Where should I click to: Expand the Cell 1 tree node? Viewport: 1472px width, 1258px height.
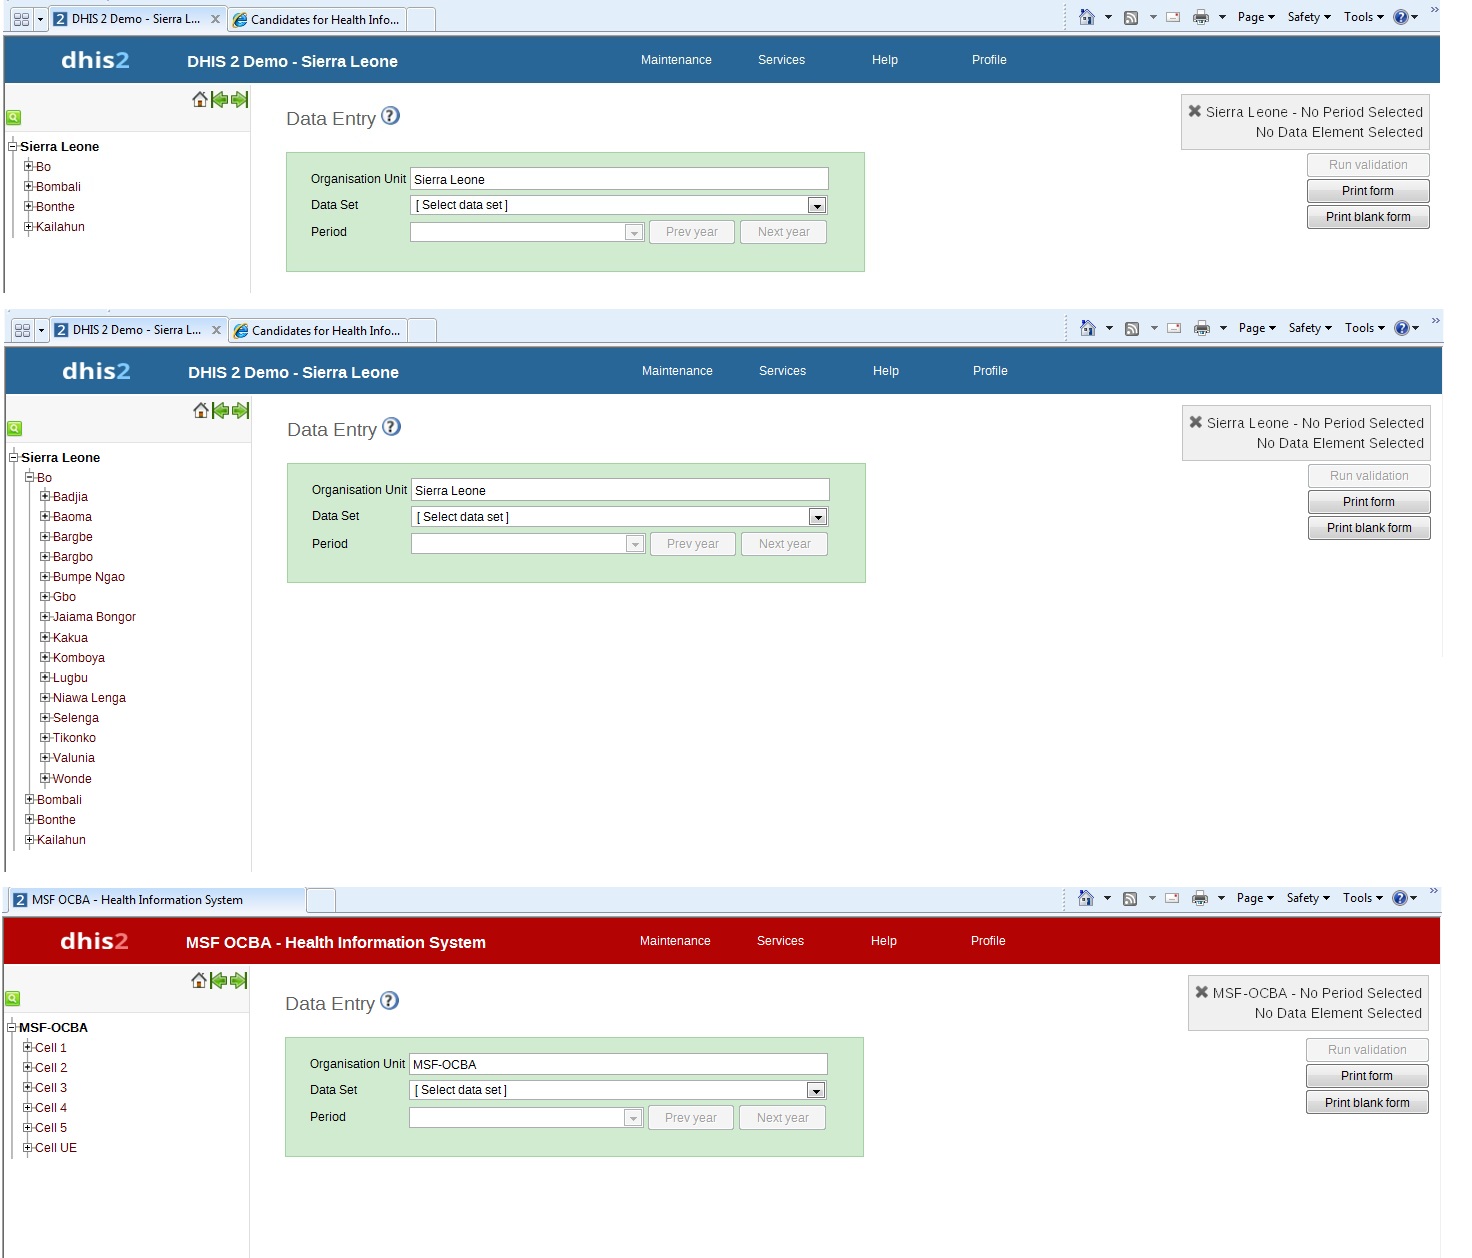[28, 1047]
